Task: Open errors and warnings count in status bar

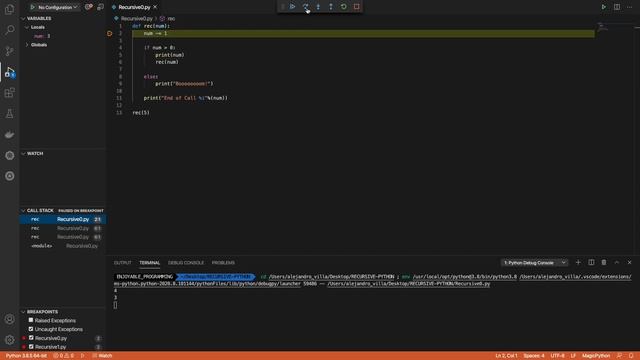Action: 63,356
